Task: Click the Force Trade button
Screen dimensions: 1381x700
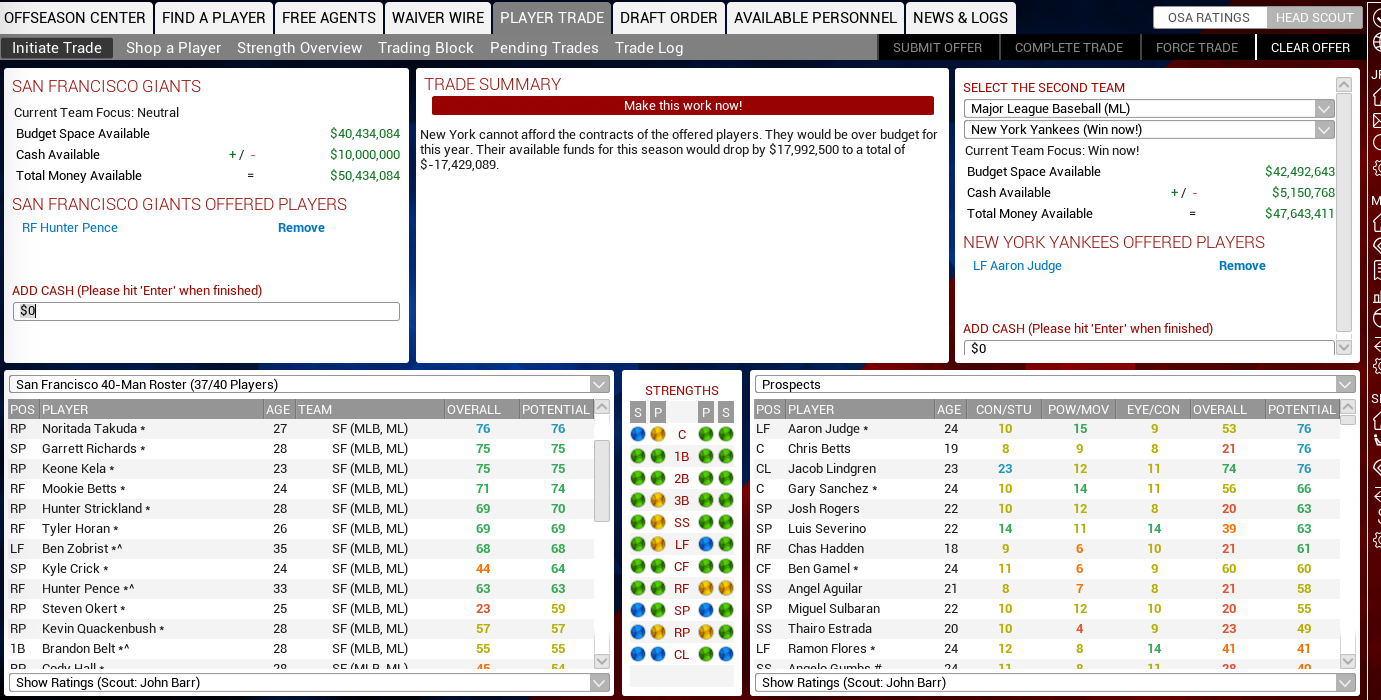Action: click(1197, 47)
